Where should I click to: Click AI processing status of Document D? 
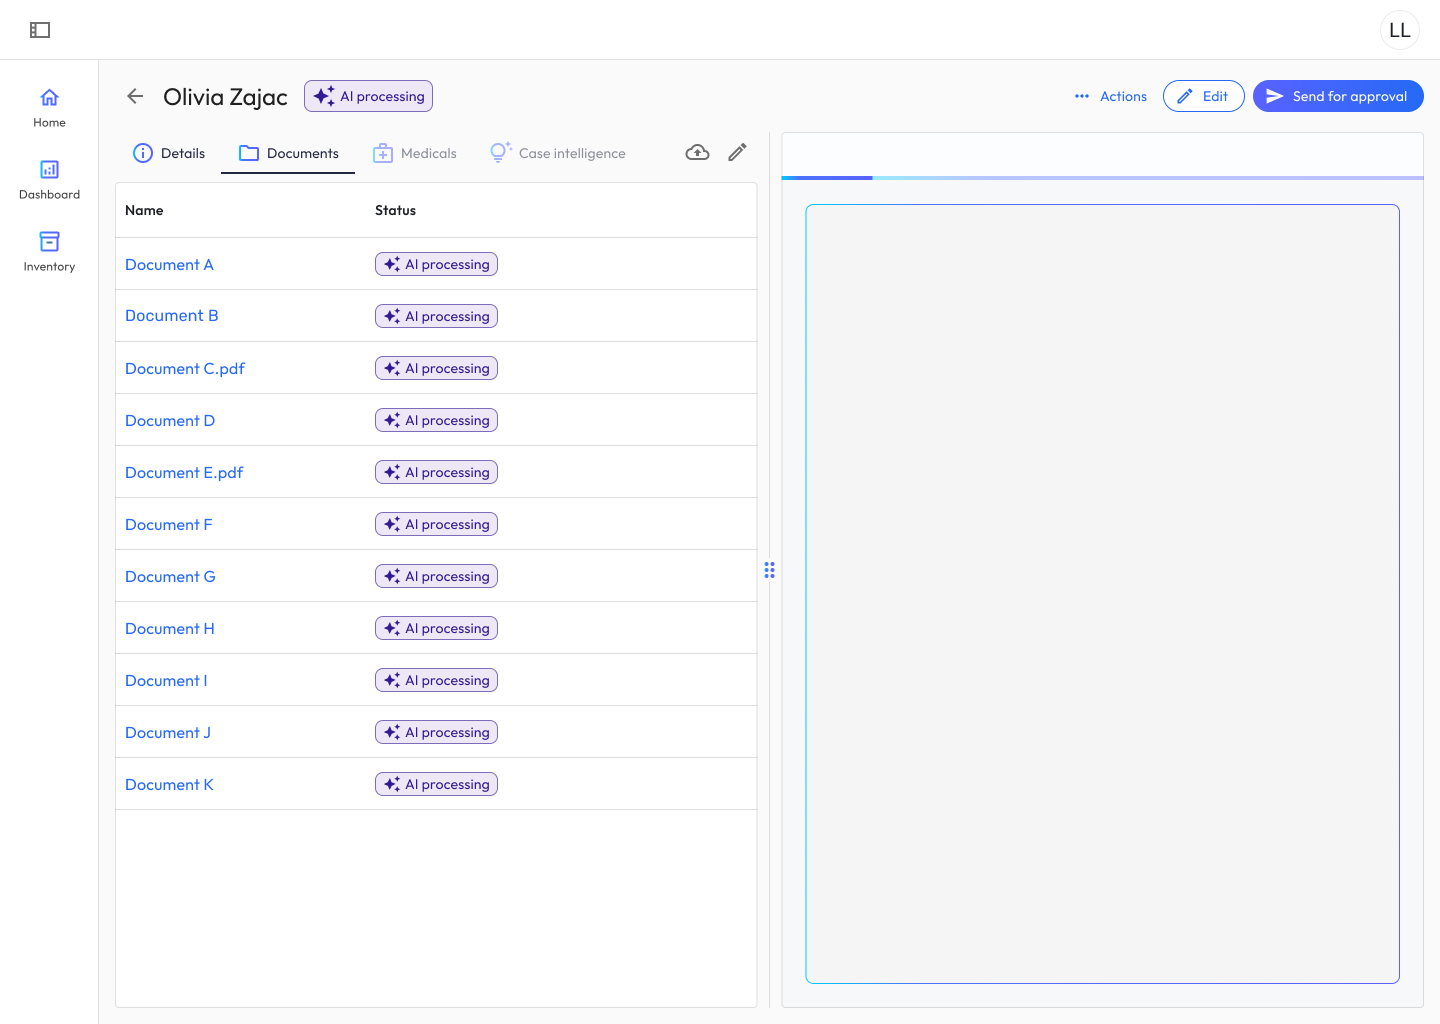pyautogui.click(x=436, y=420)
